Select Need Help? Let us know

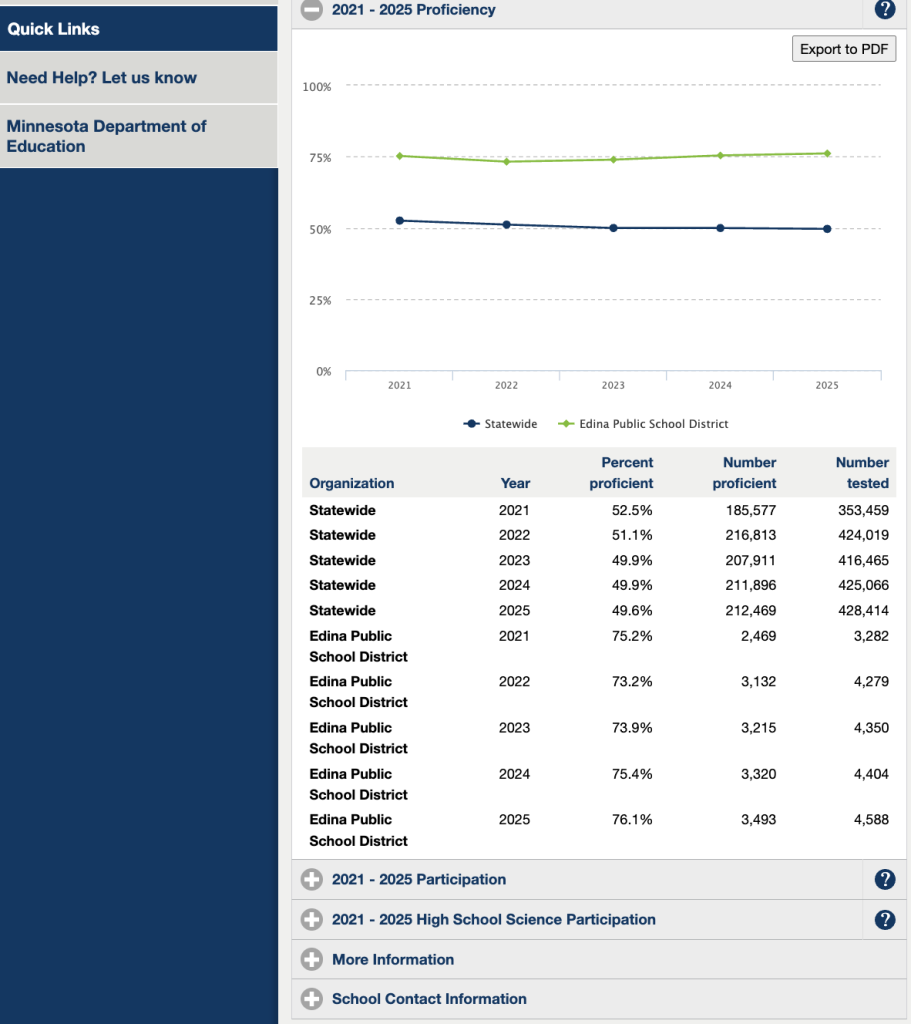102,78
